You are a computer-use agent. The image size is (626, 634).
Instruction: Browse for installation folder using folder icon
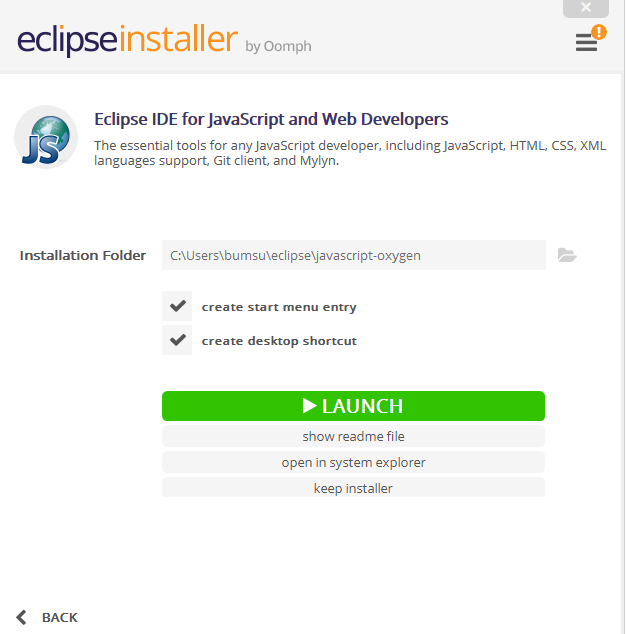click(x=567, y=255)
